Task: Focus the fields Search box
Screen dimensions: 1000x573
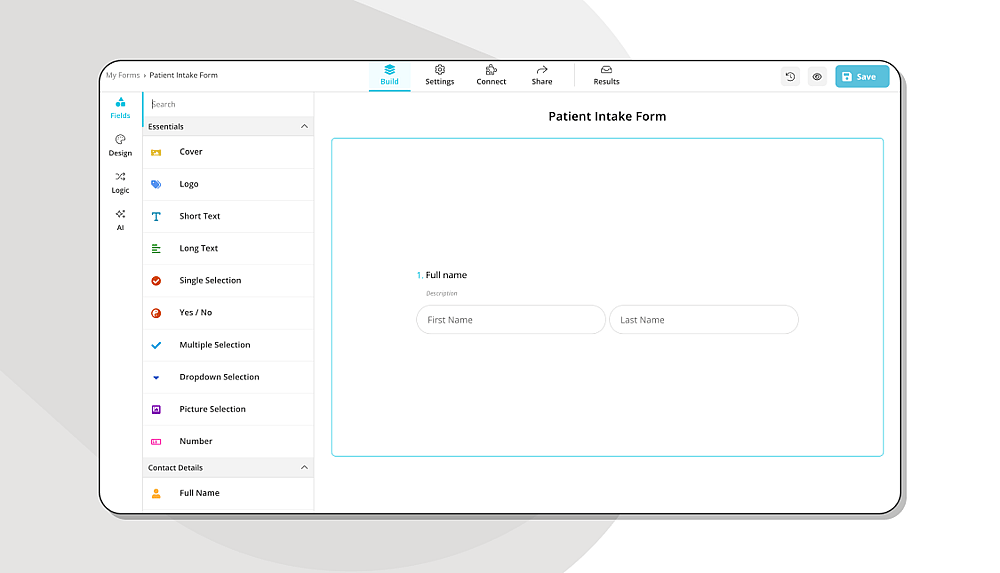Action: pyautogui.click(x=228, y=104)
